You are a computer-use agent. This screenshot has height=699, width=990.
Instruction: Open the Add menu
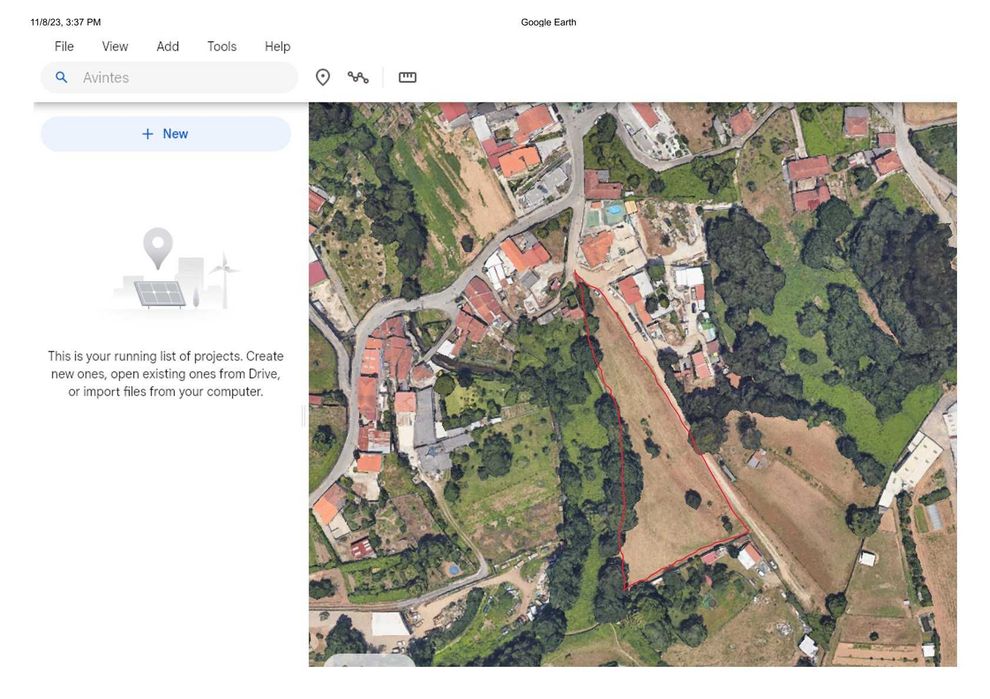tap(168, 47)
